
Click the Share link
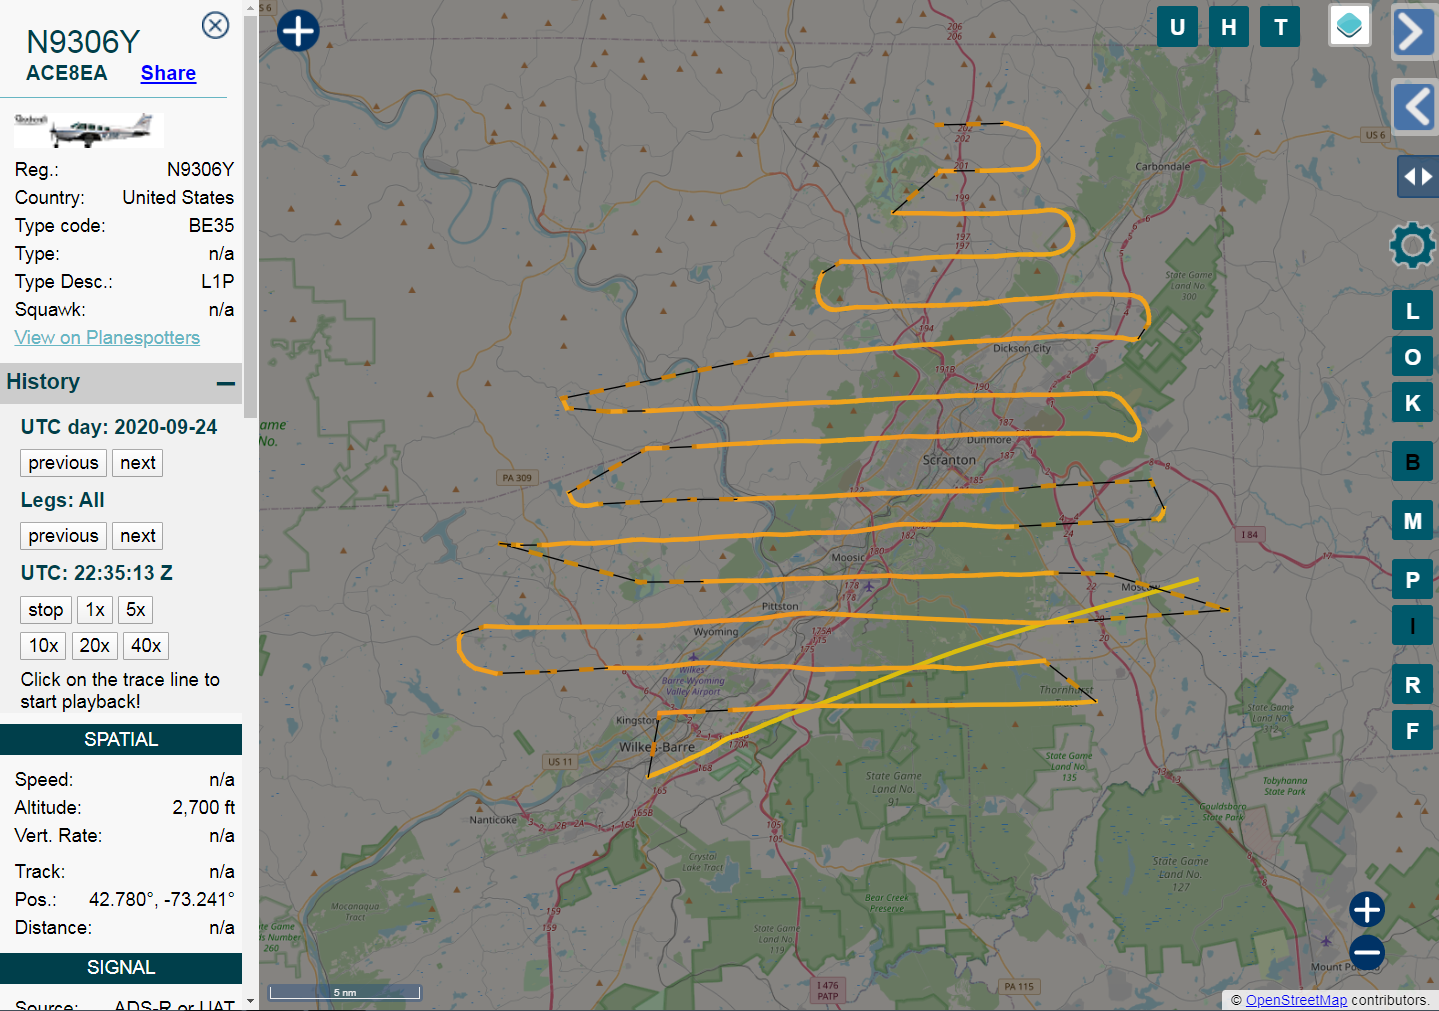pos(168,73)
